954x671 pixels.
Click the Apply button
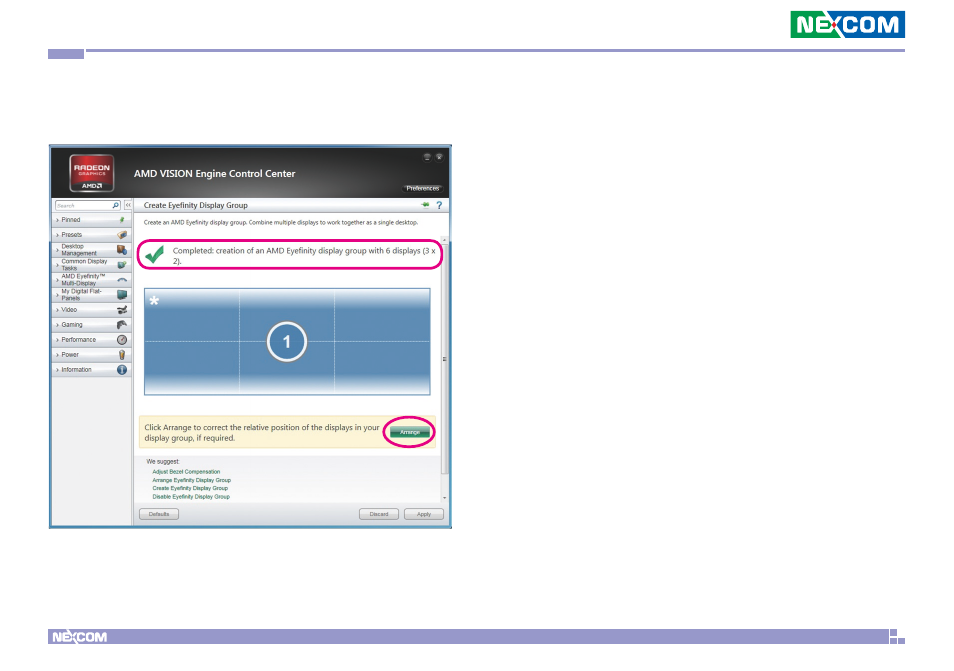[423, 514]
